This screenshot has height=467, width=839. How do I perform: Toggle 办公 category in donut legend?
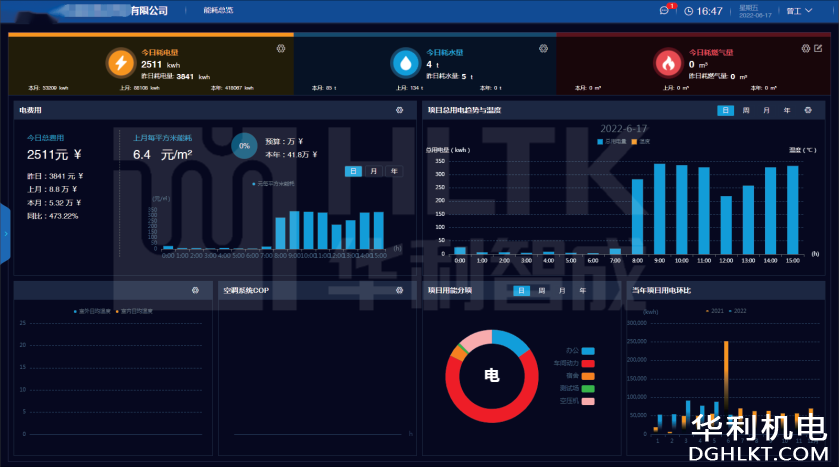tap(587, 351)
